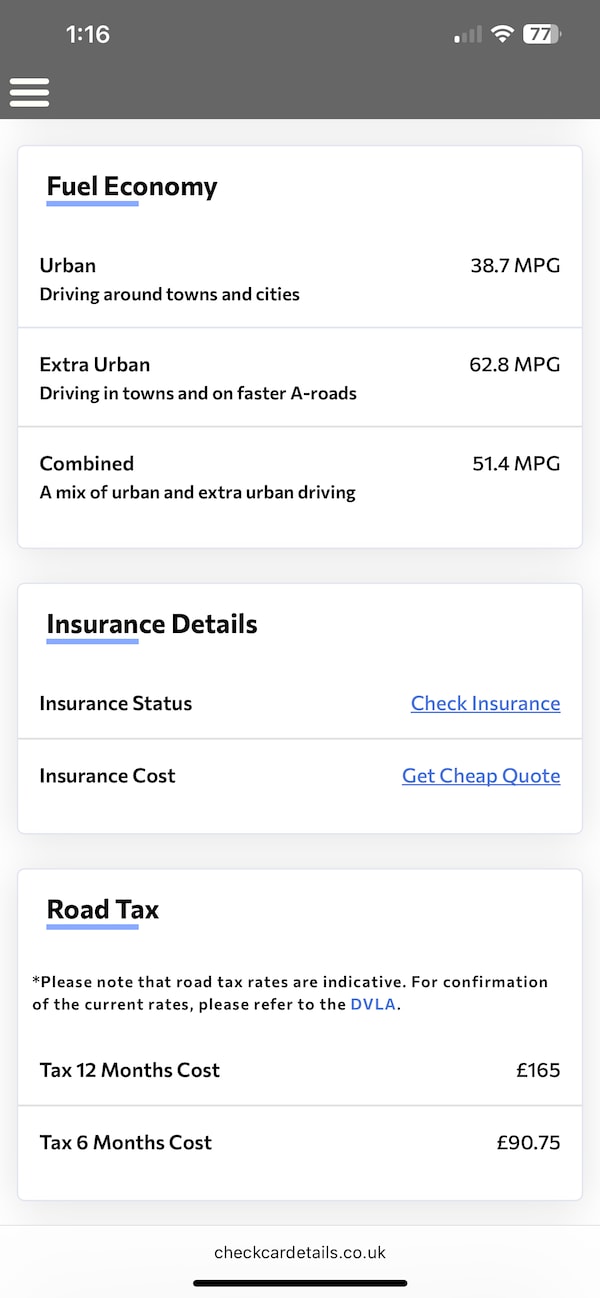
Task: Tap the Road Tax heading
Action: (x=103, y=909)
